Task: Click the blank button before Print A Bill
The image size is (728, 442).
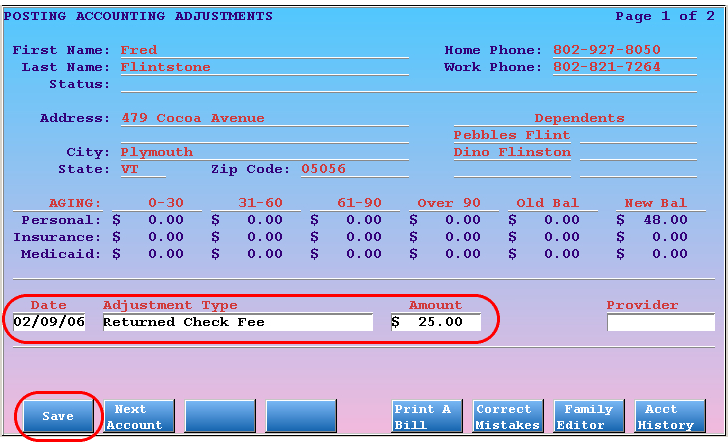Action: point(301,416)
